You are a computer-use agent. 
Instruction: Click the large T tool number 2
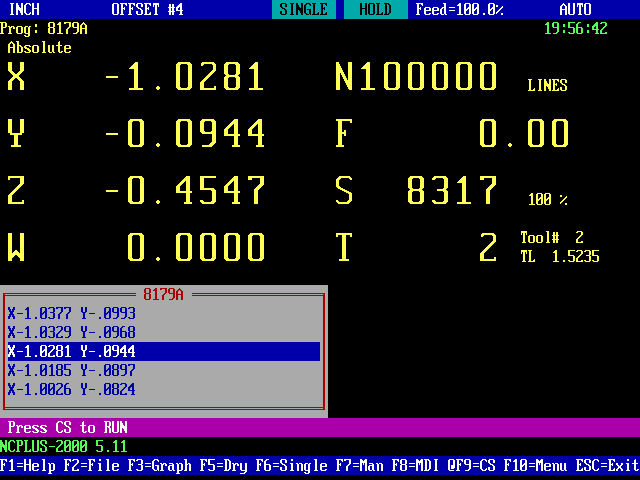488,247
